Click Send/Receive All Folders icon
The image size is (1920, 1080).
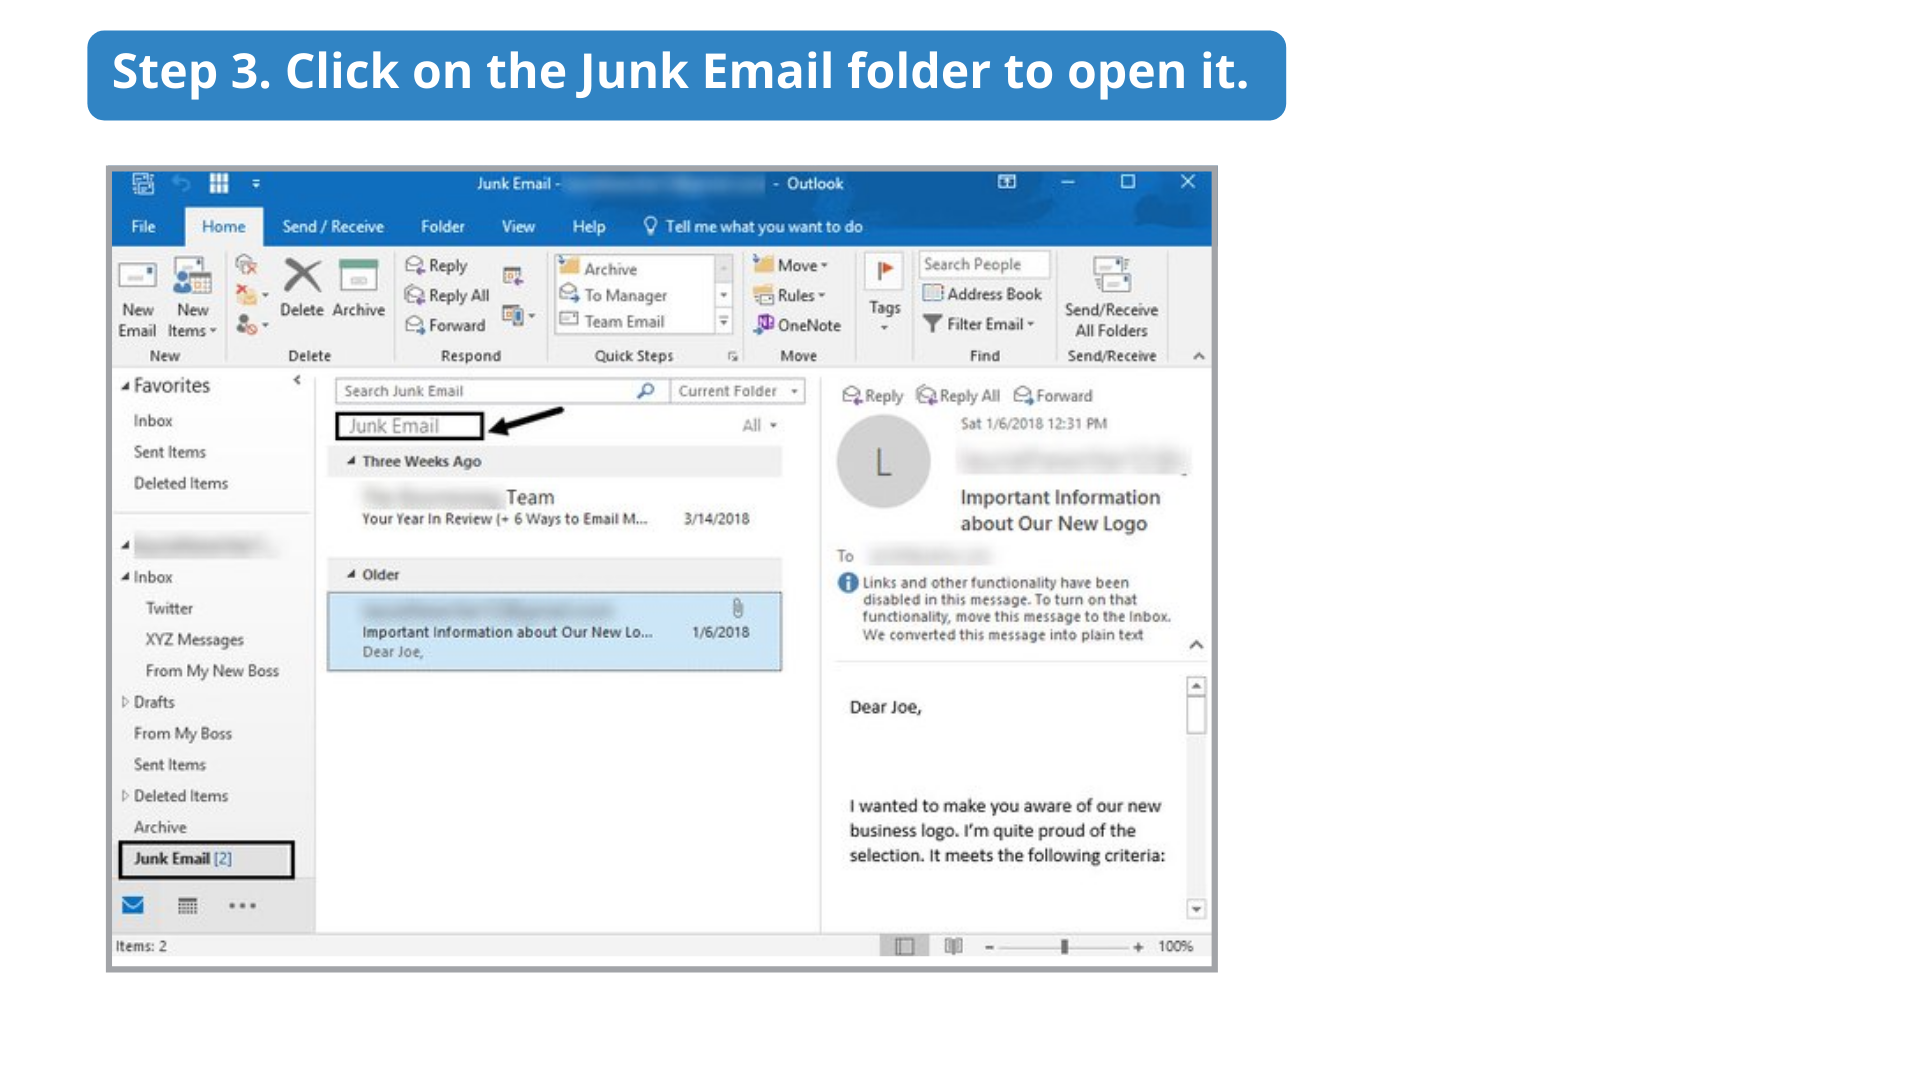[x=1111, y=275]
